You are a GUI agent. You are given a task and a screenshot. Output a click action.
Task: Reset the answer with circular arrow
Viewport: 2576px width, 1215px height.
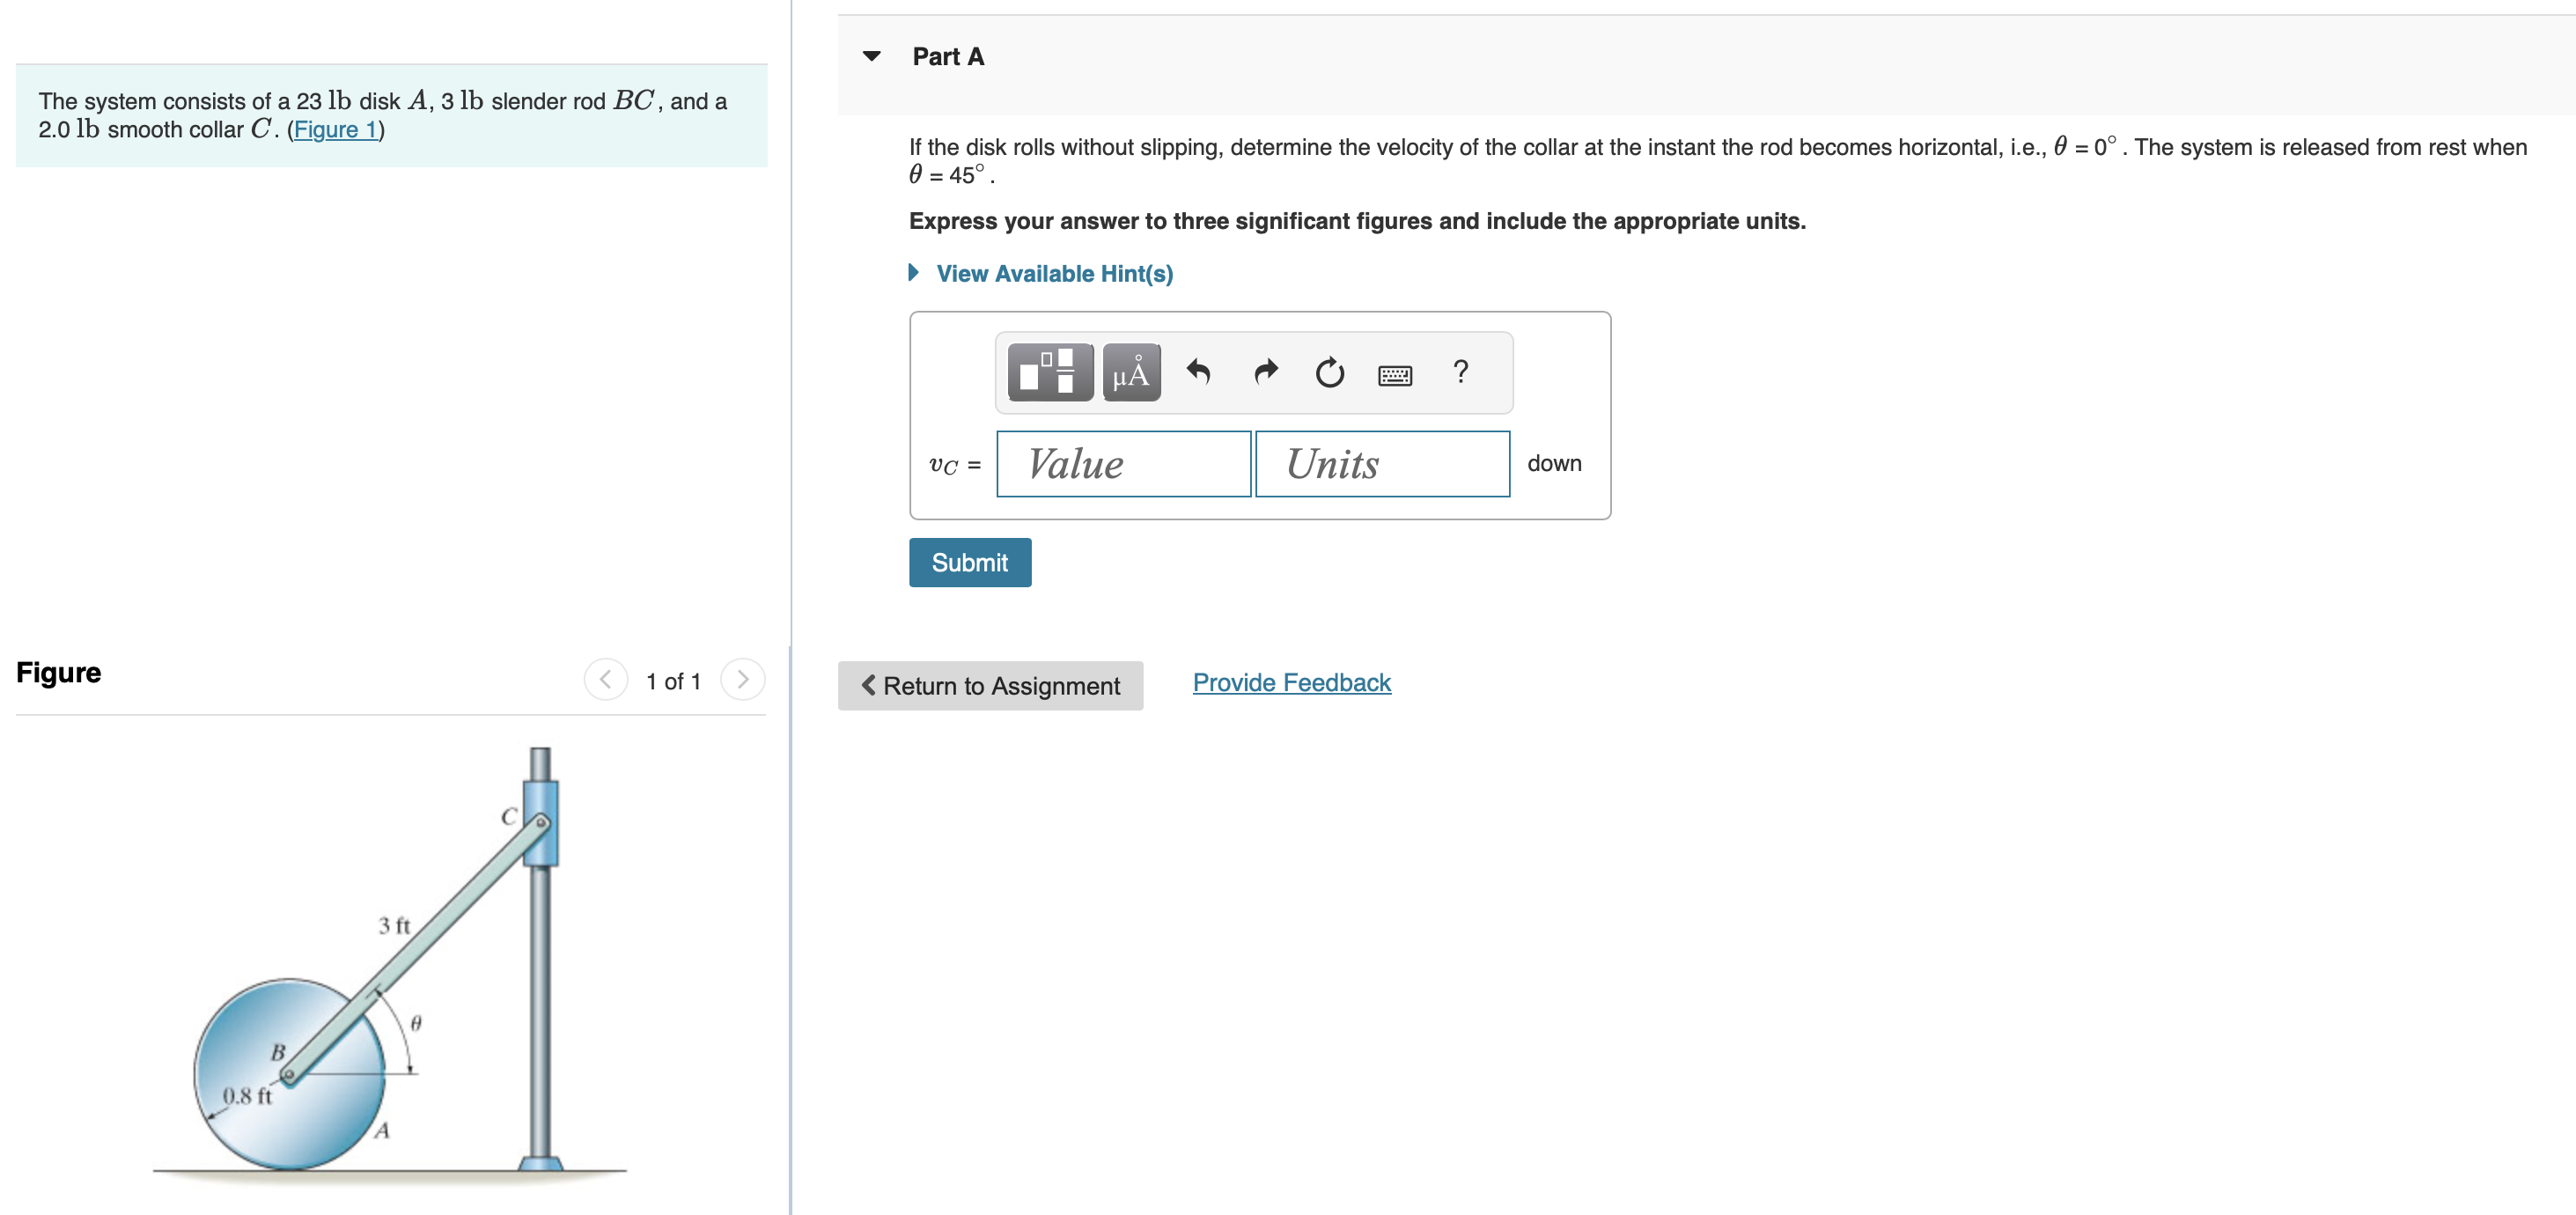point(1329,372)
